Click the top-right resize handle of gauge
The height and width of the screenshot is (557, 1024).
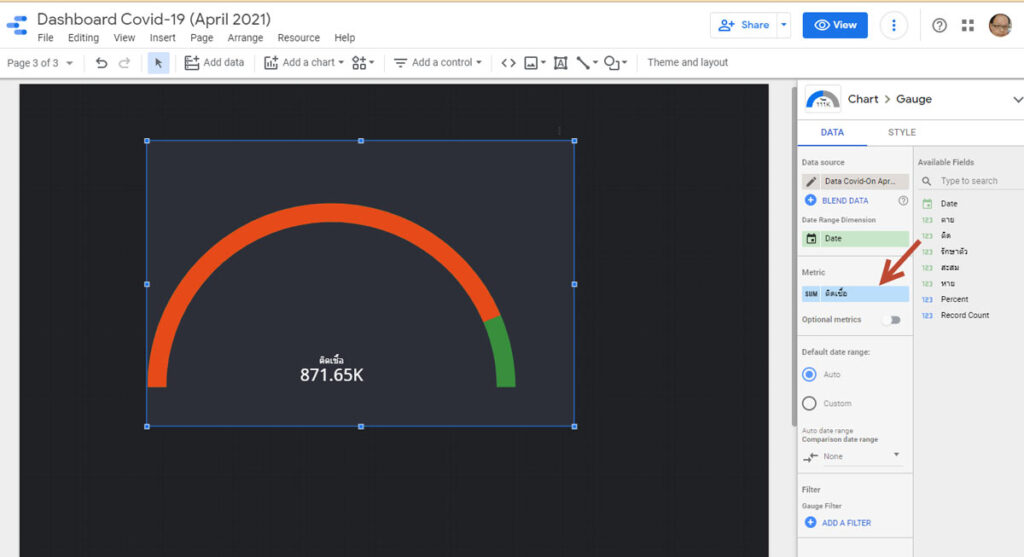[x=574, y=141]
